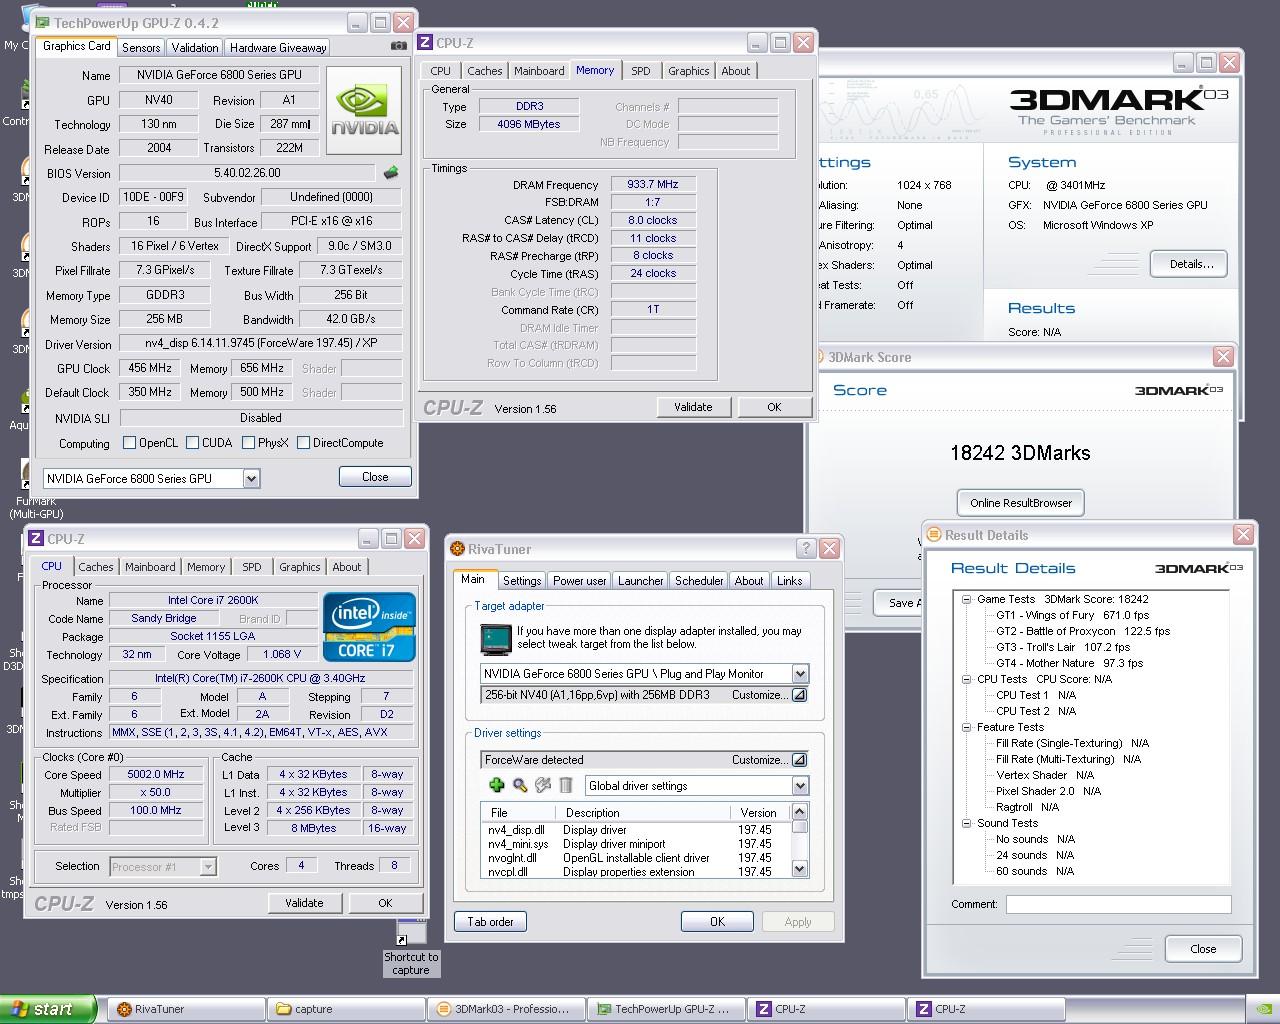Open the SPD tab in CPU-Z memory window
Viewport: 1280px width, 1024px height.
point(641,71)
